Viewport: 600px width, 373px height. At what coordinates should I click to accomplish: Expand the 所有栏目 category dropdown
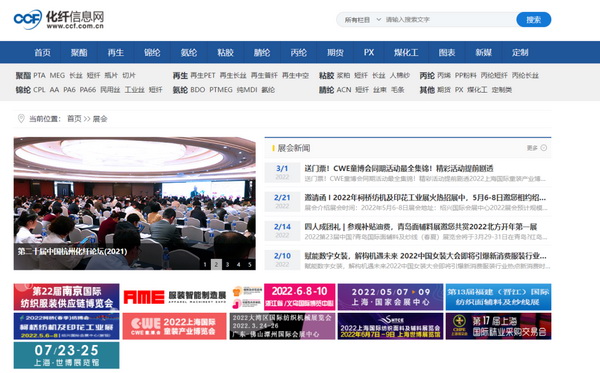click(x=362, y=20)
